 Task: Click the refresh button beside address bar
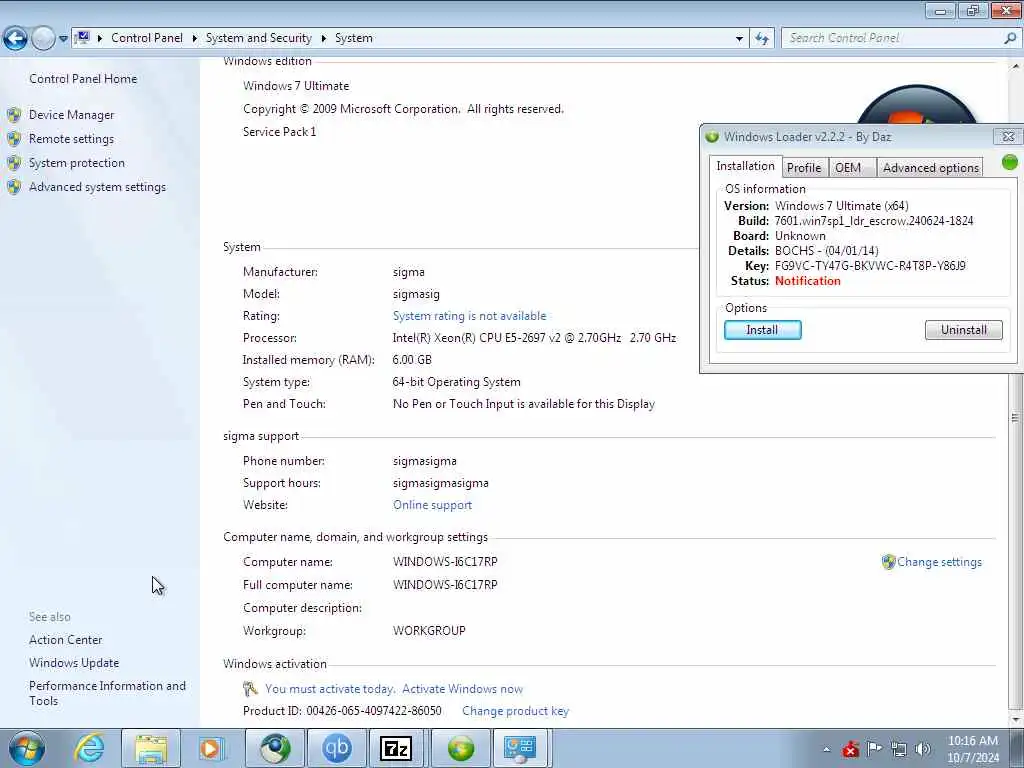click(x=761, y=39)
